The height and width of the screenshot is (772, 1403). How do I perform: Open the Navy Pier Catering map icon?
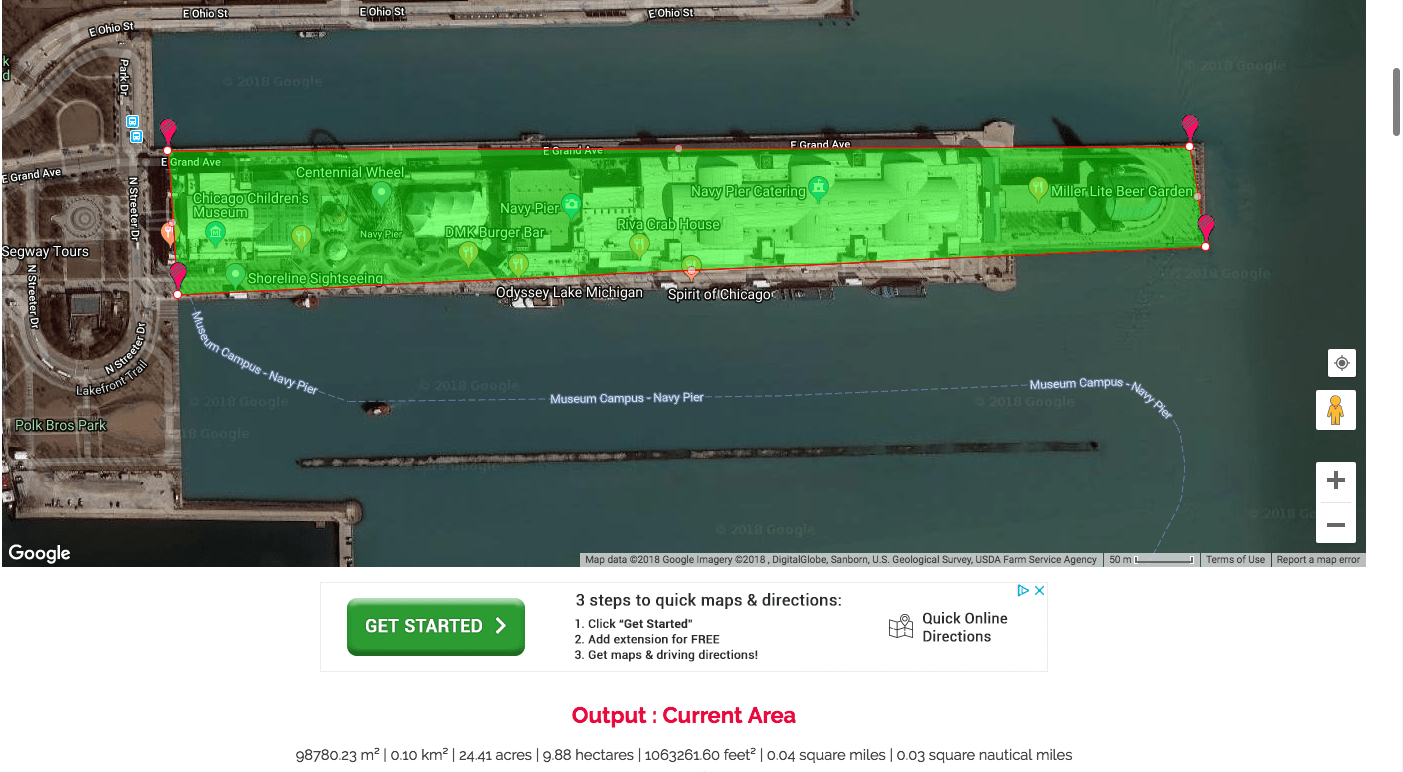(x=818, y=188)
